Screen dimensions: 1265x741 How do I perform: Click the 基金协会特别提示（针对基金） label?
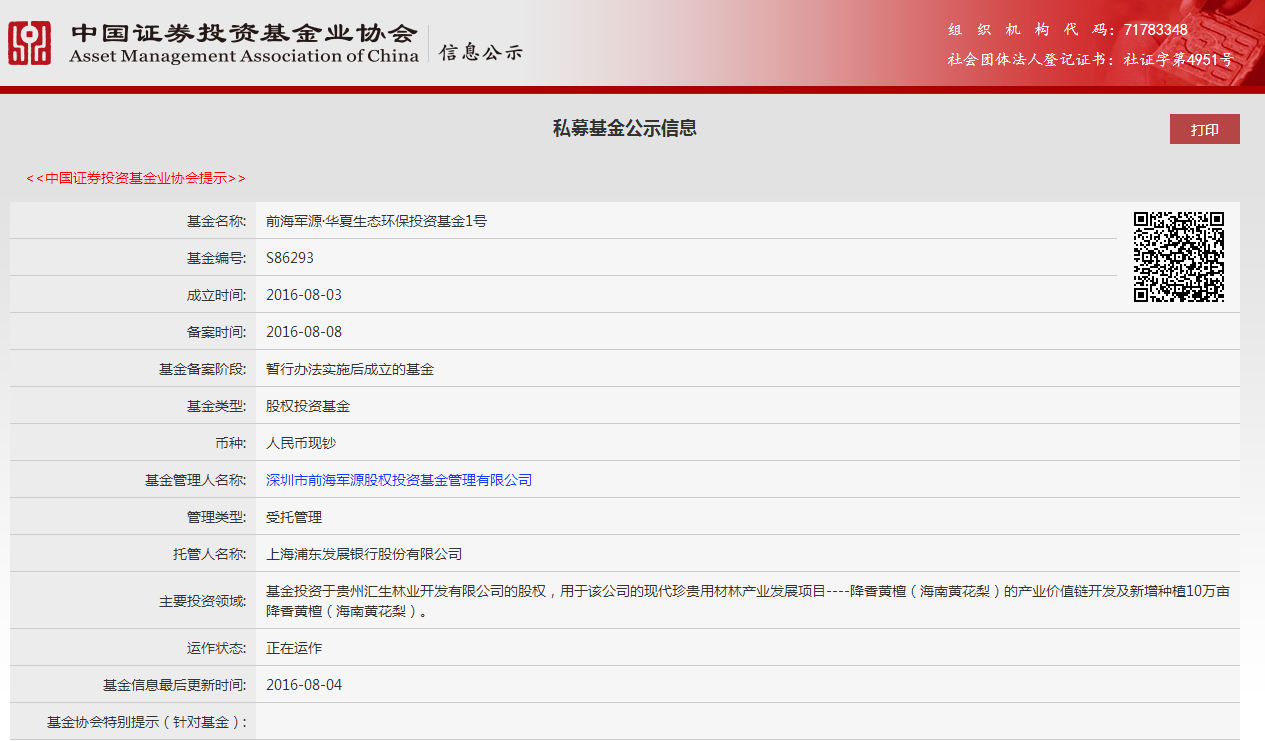tap(146, 722)
